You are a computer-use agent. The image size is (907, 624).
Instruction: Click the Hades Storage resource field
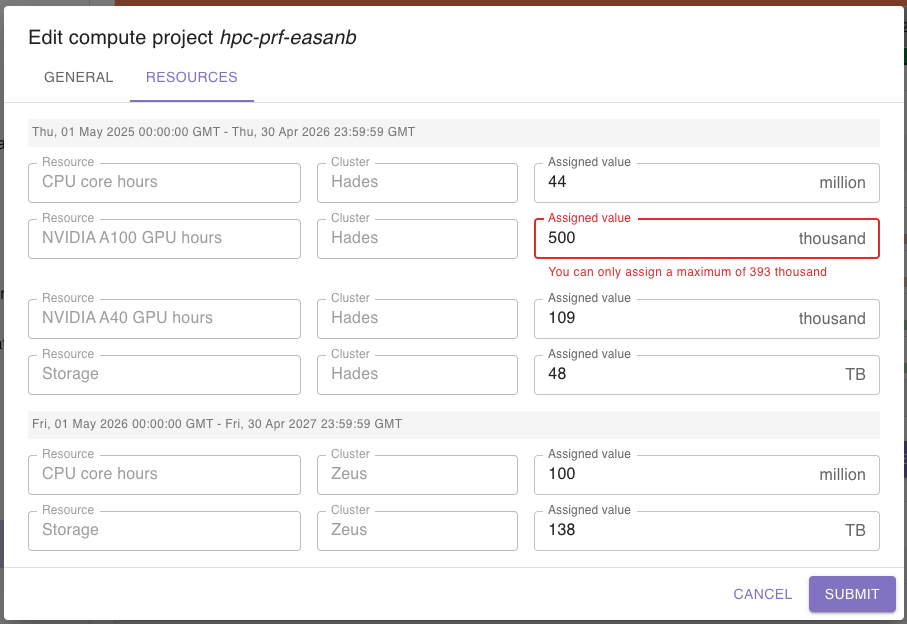(x=164, y=375)
